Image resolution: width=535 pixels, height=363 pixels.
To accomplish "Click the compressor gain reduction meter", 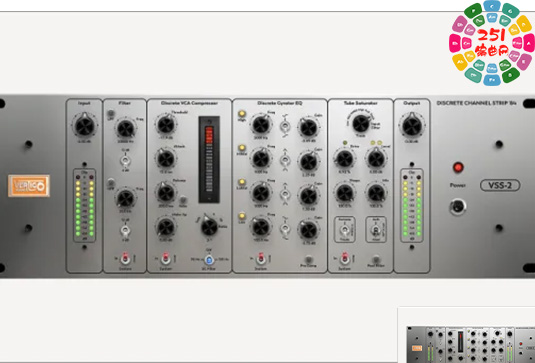I will coord(209,160).
